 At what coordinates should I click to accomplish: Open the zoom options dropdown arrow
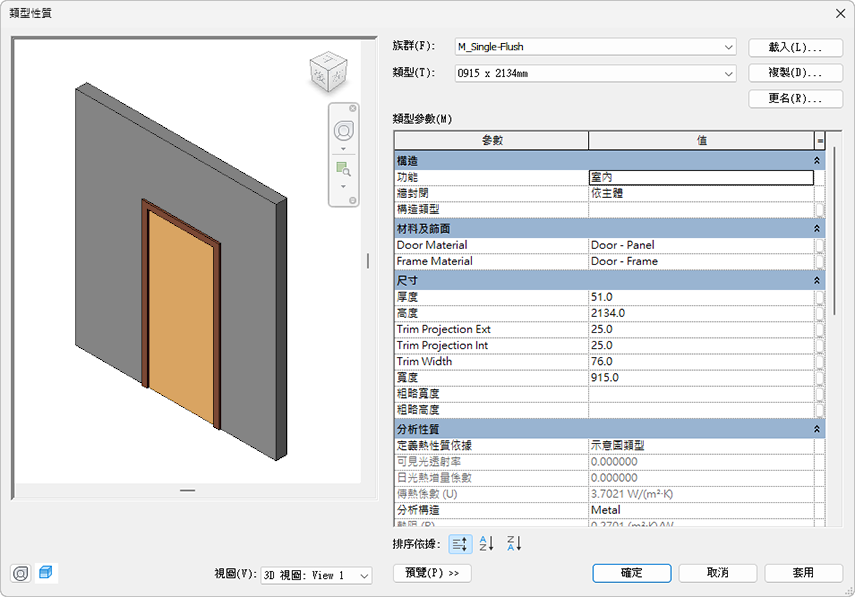[x=344, y=186]
